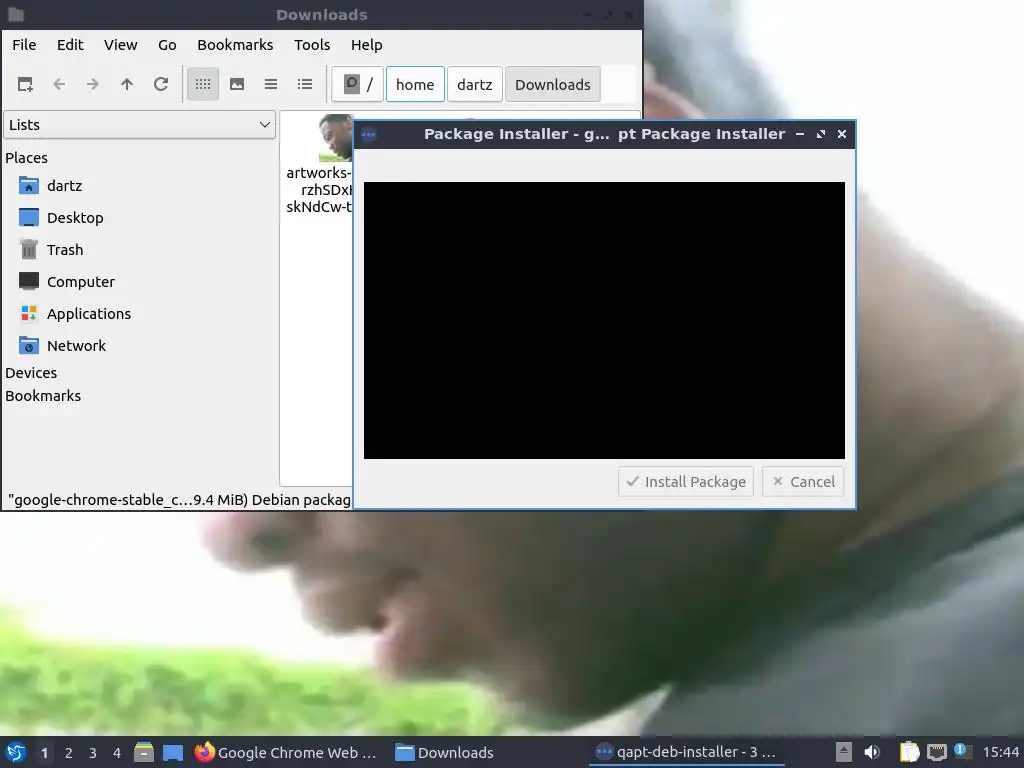Go back with the left arrow icon
The width and height of the screenshot is (1024, 768).
59,84
